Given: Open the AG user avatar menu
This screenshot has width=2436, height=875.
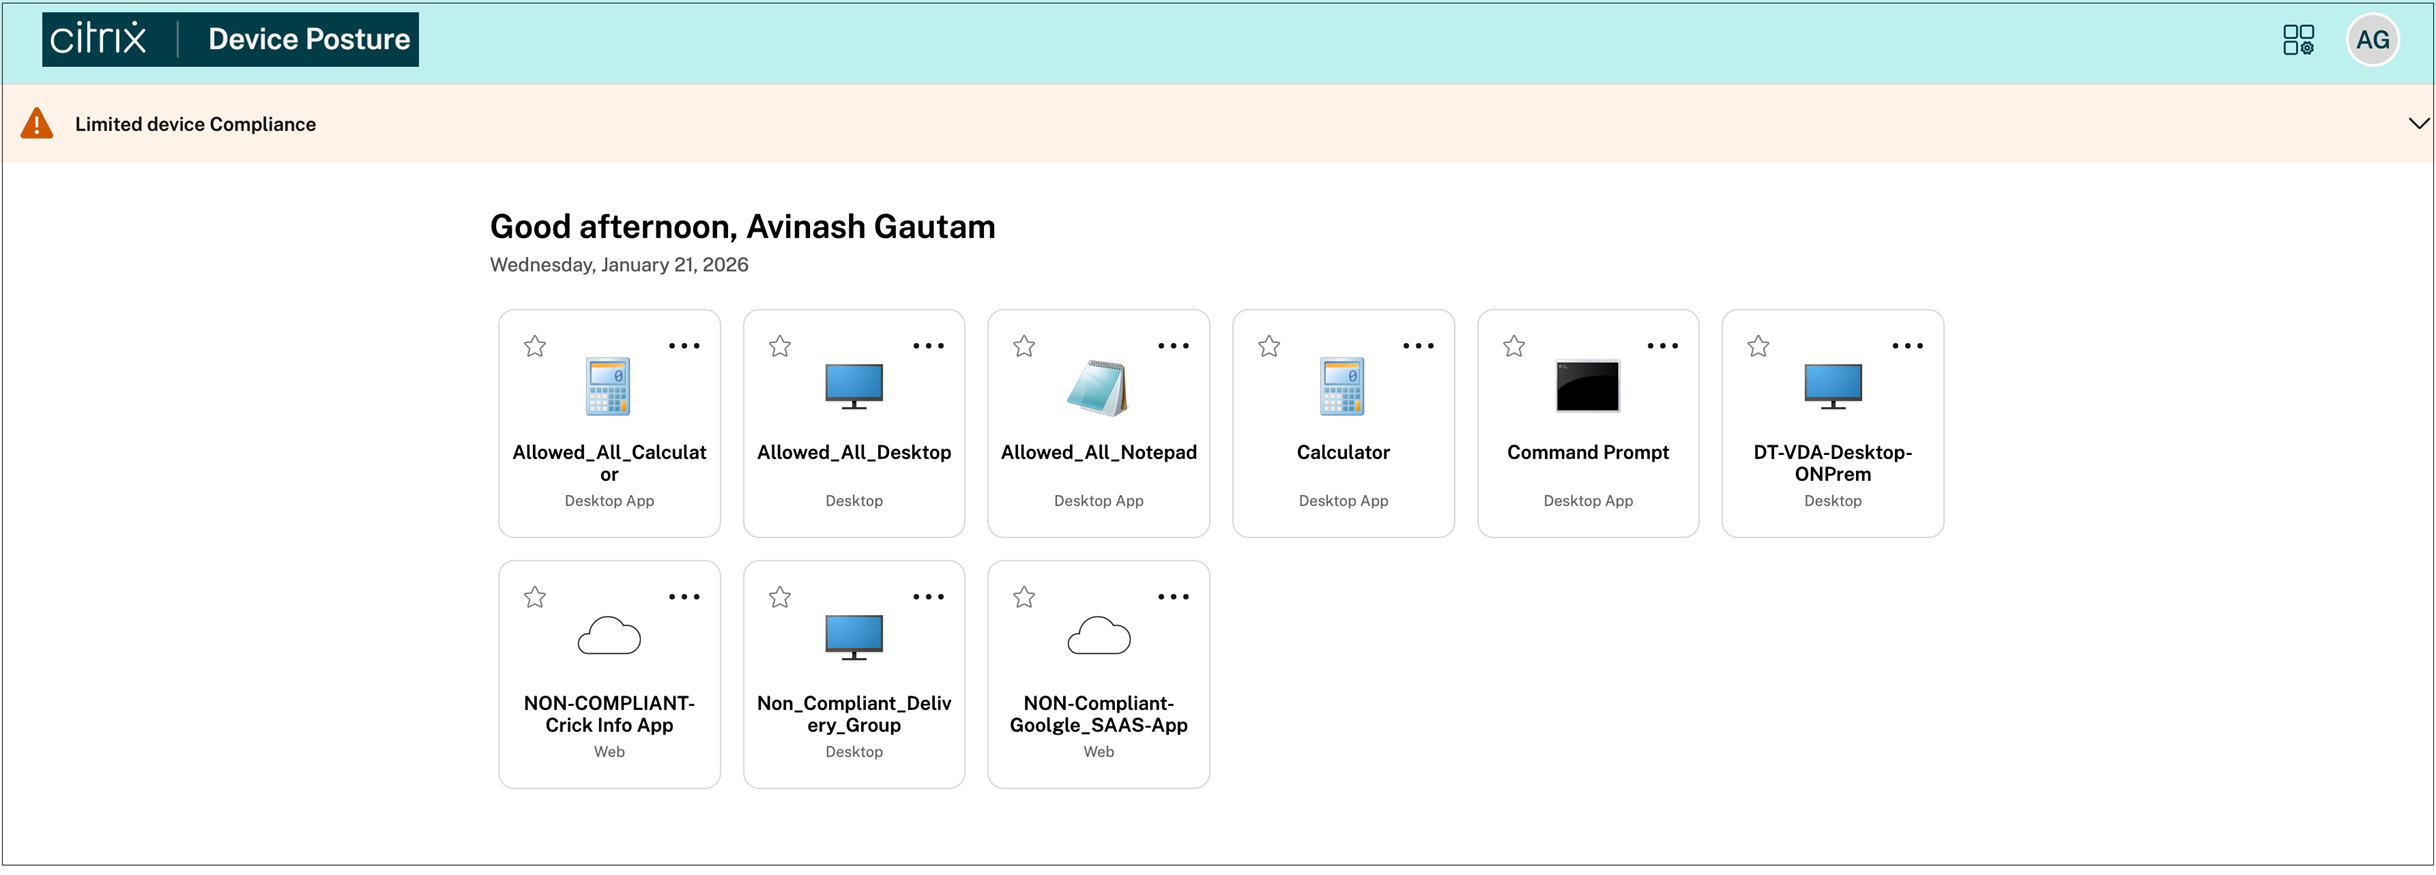Looking at the screenshot, I should pos(2373,40).
